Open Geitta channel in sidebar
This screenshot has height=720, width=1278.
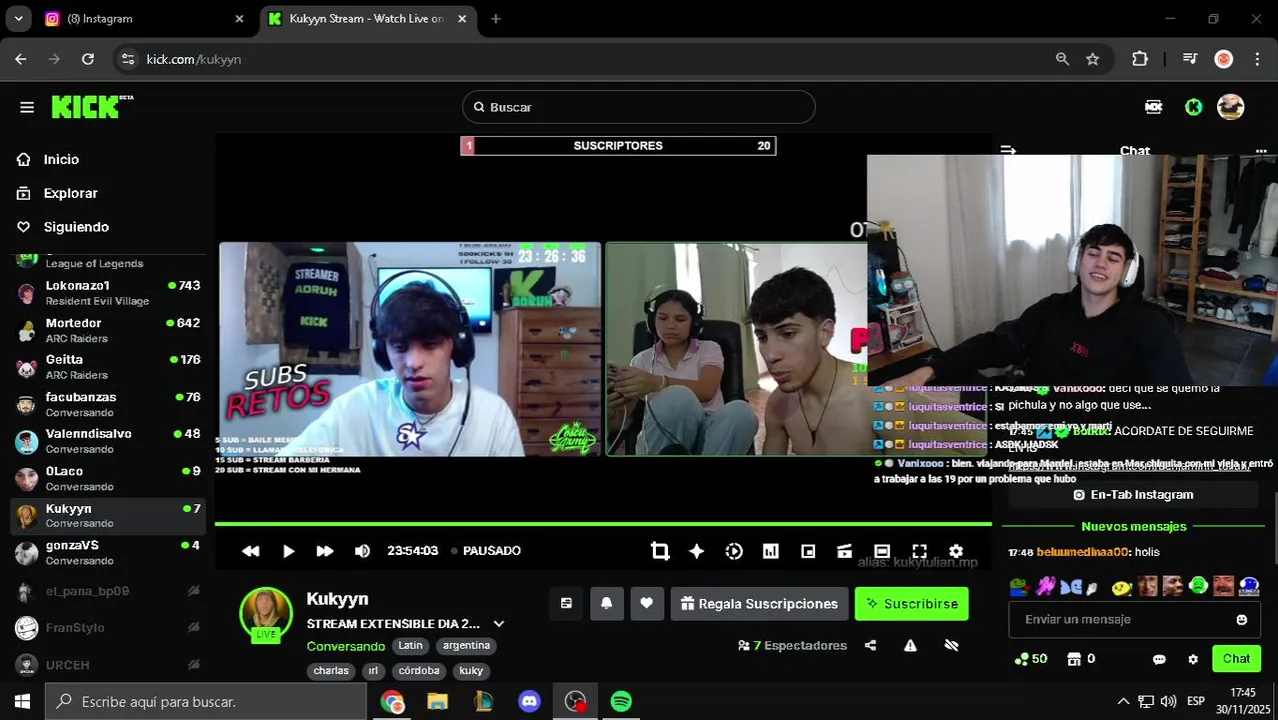[108, 367]
